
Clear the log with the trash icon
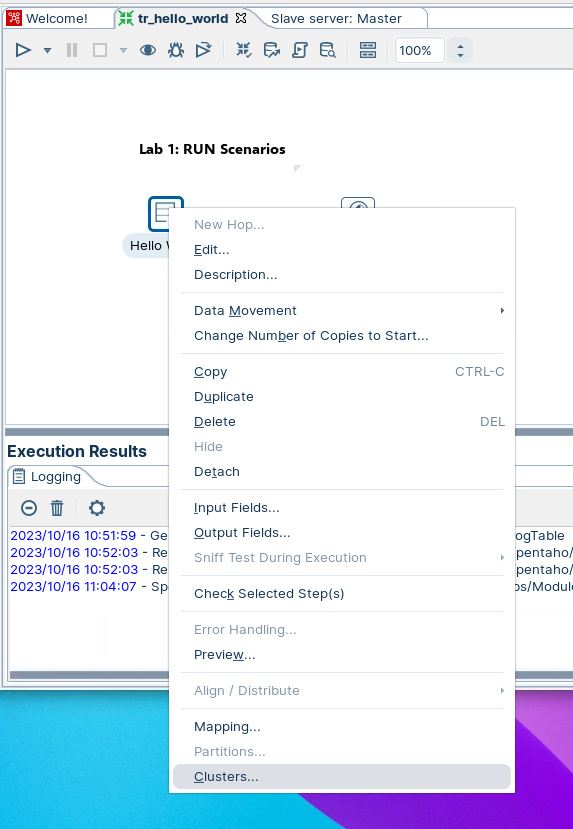click(x=57, y=508)
